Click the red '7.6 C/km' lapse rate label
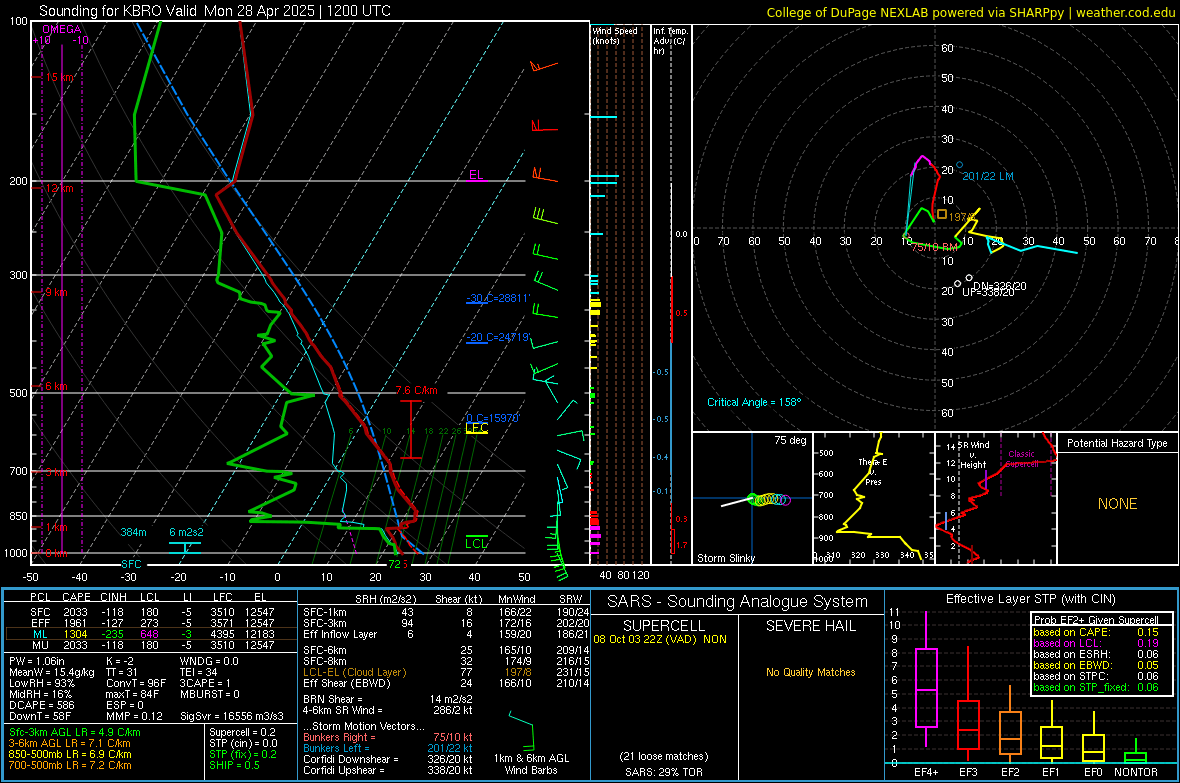 click(x=416, y=390)
